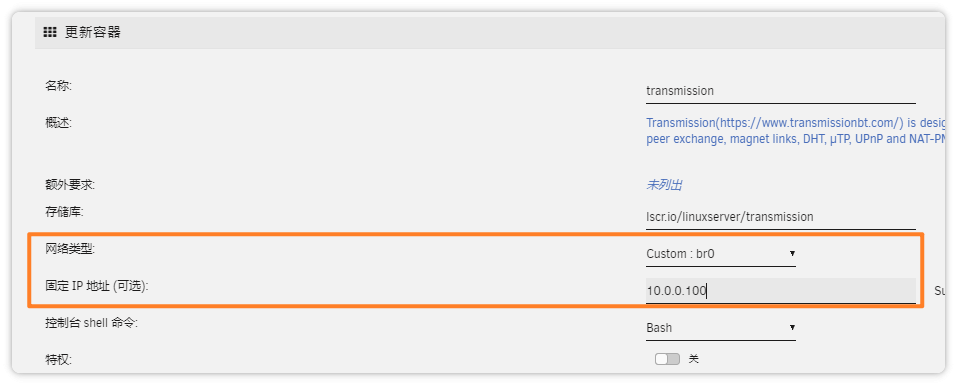Click the 控制台 shell 命令 label

coord(92,323)
